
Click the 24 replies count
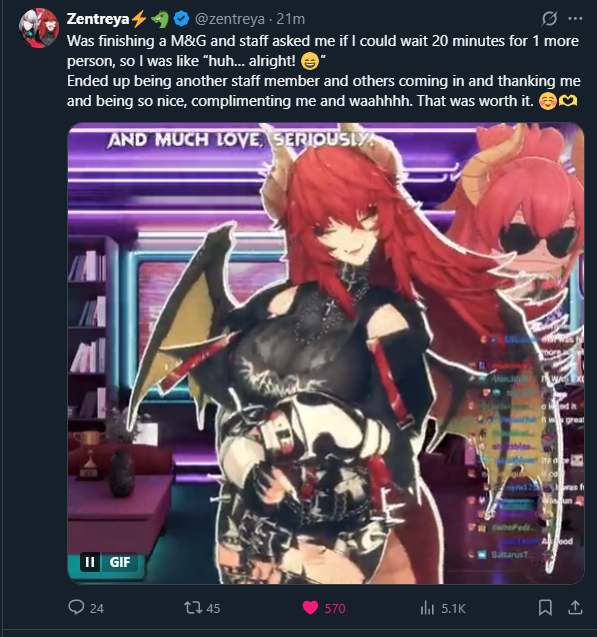(97, 608)
